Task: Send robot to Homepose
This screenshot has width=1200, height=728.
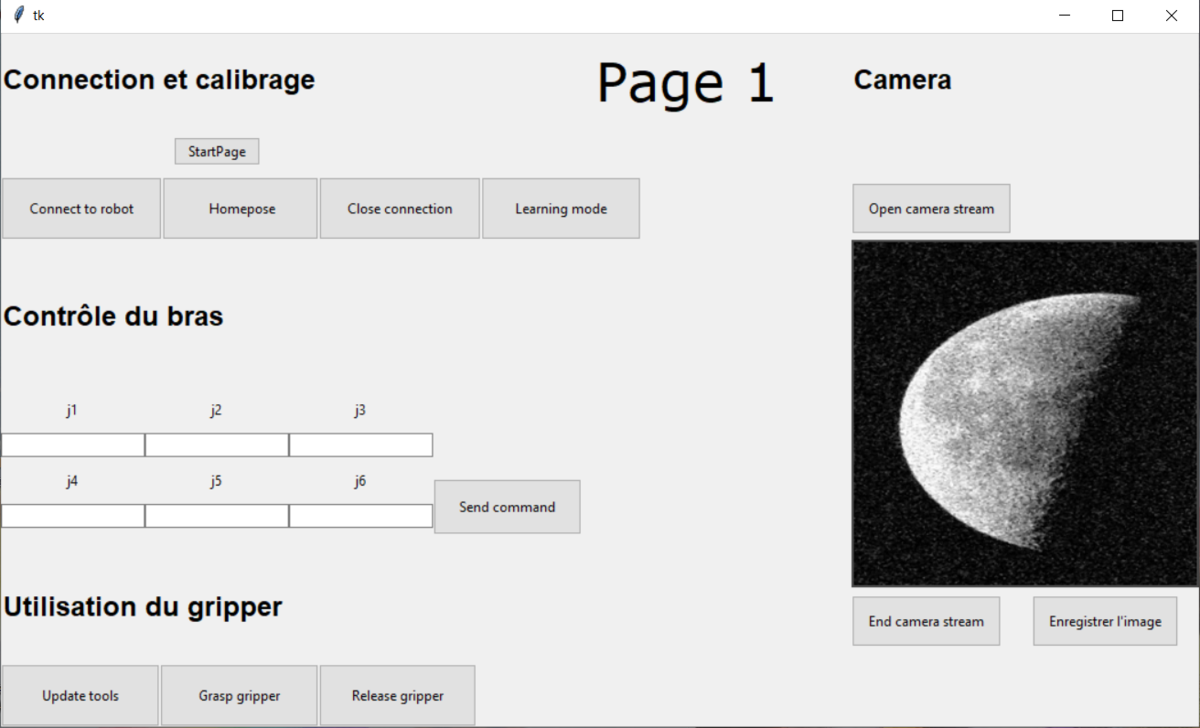Action: click(x=241, y=209)
